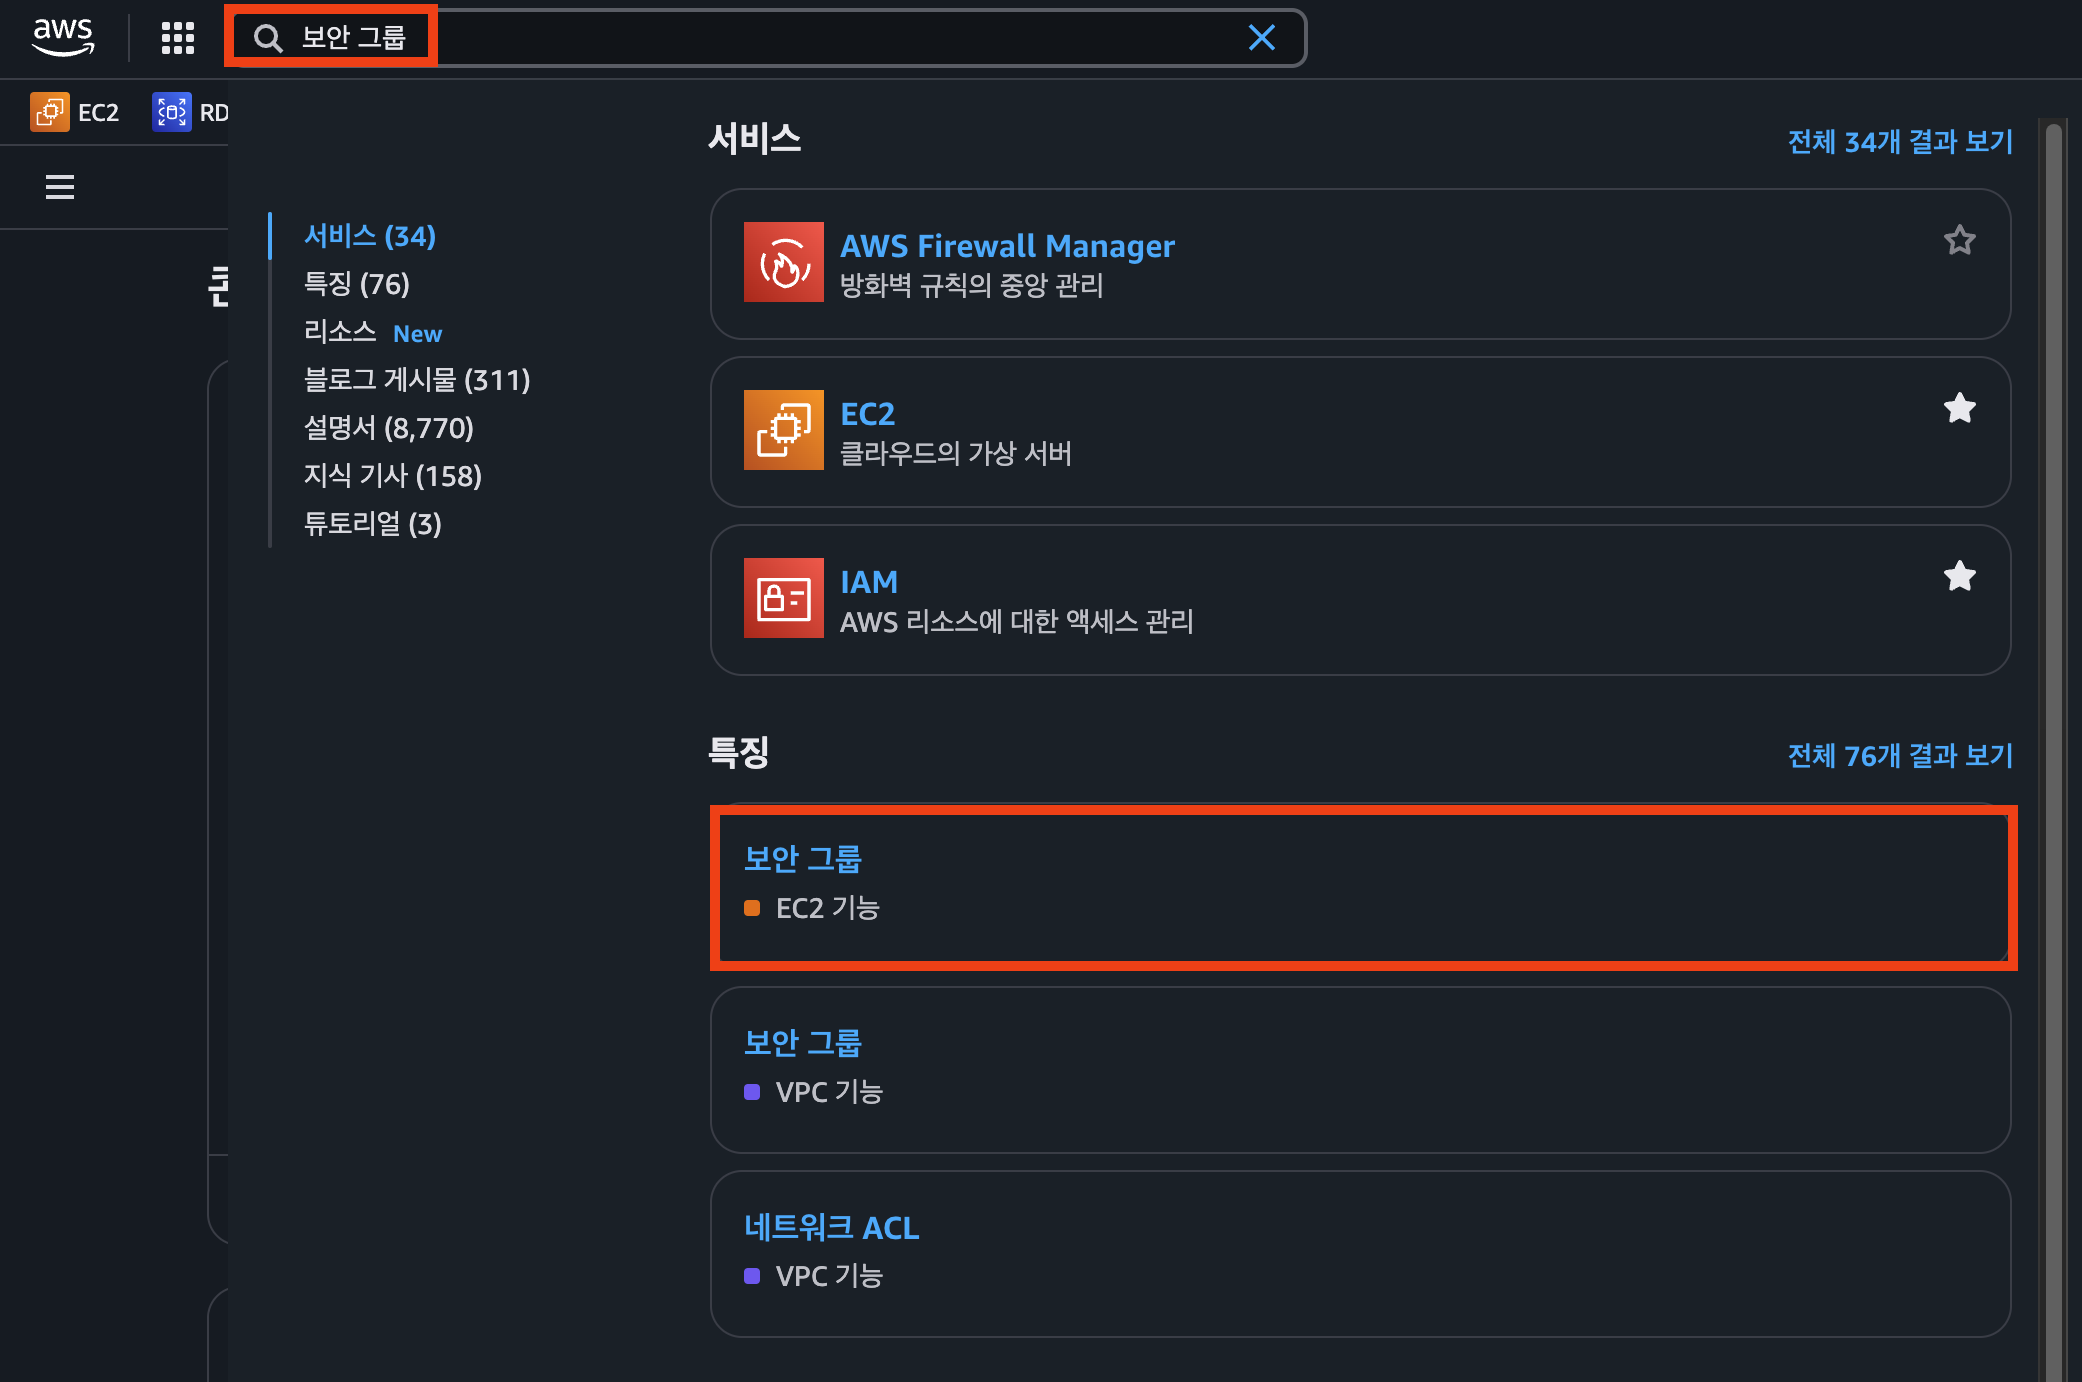Favorite AWS Firewall Manager with the star
Screen dimensions: 2082x1382
(x=1959, y=240)
